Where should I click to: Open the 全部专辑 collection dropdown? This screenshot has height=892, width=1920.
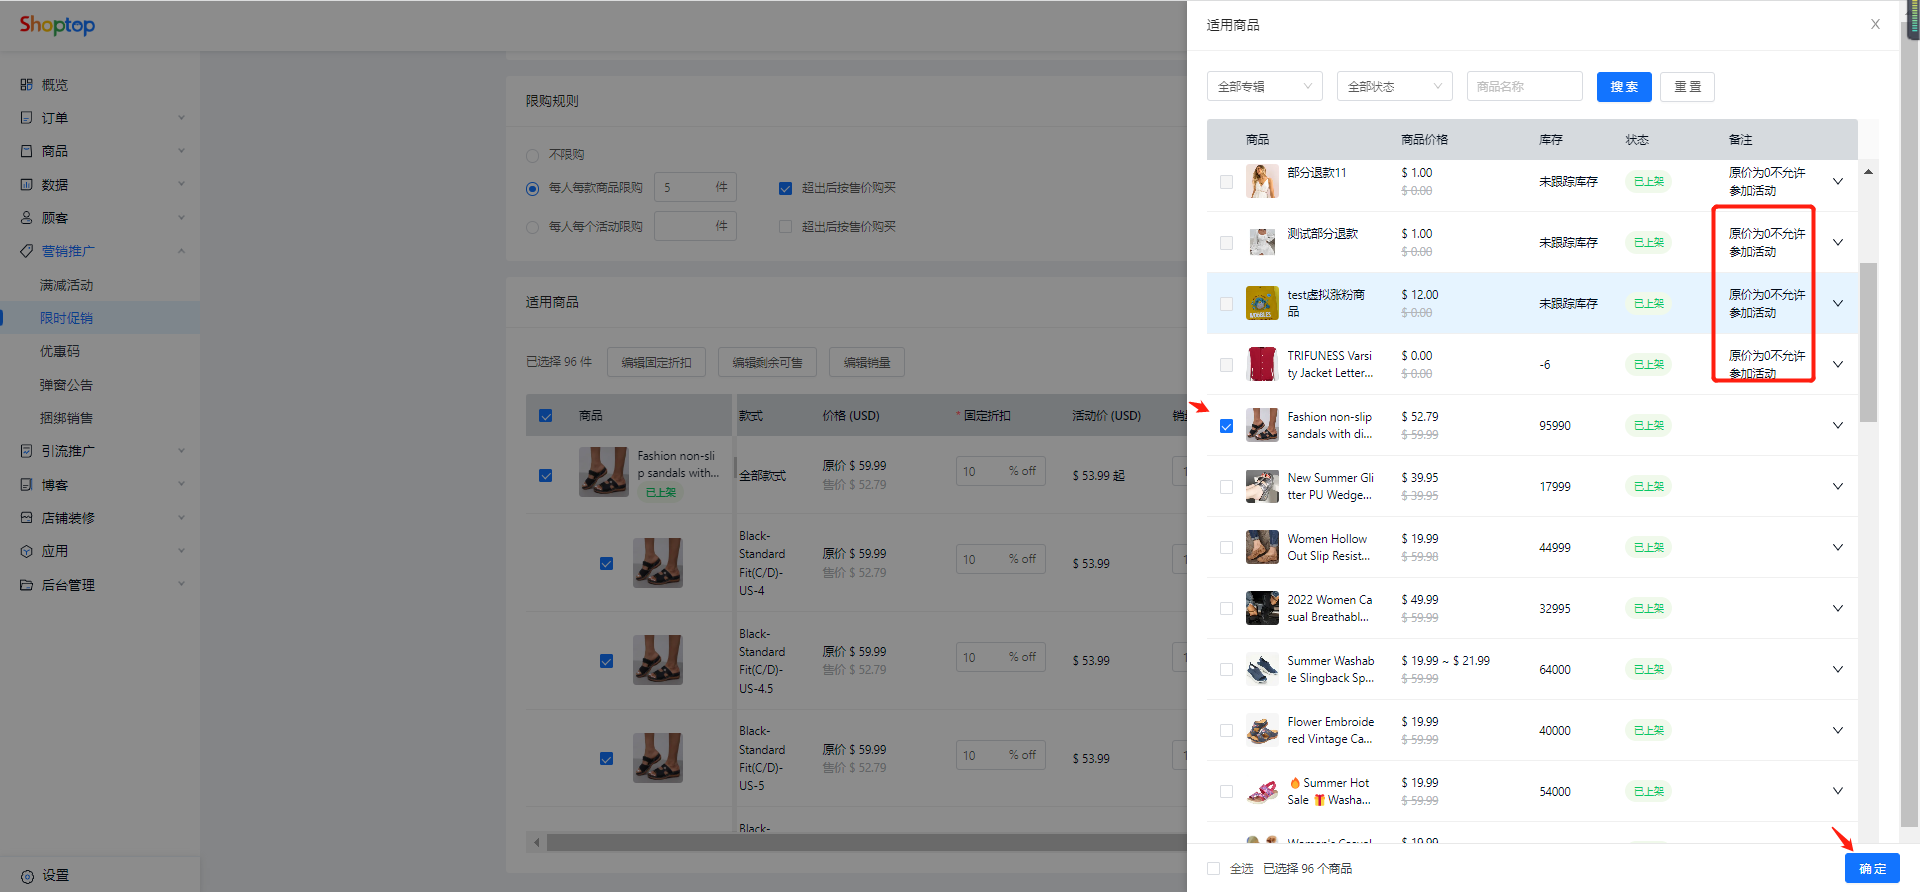pyautogui.click(x=1264, y=87)
